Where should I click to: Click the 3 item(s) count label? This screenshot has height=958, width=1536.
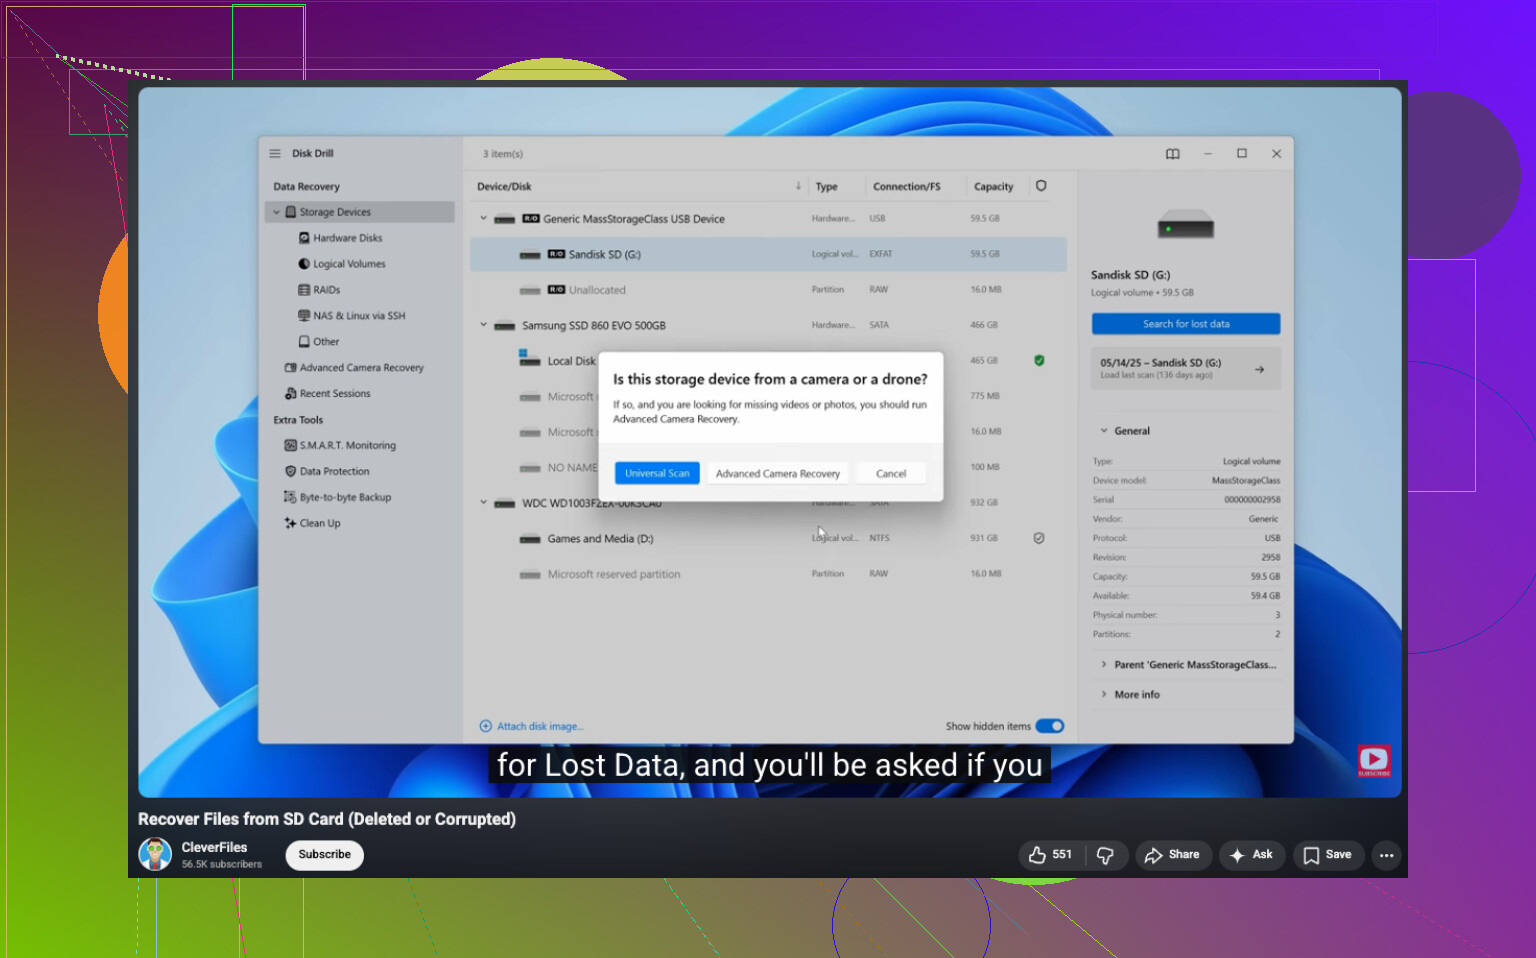(x=503, y=154)
